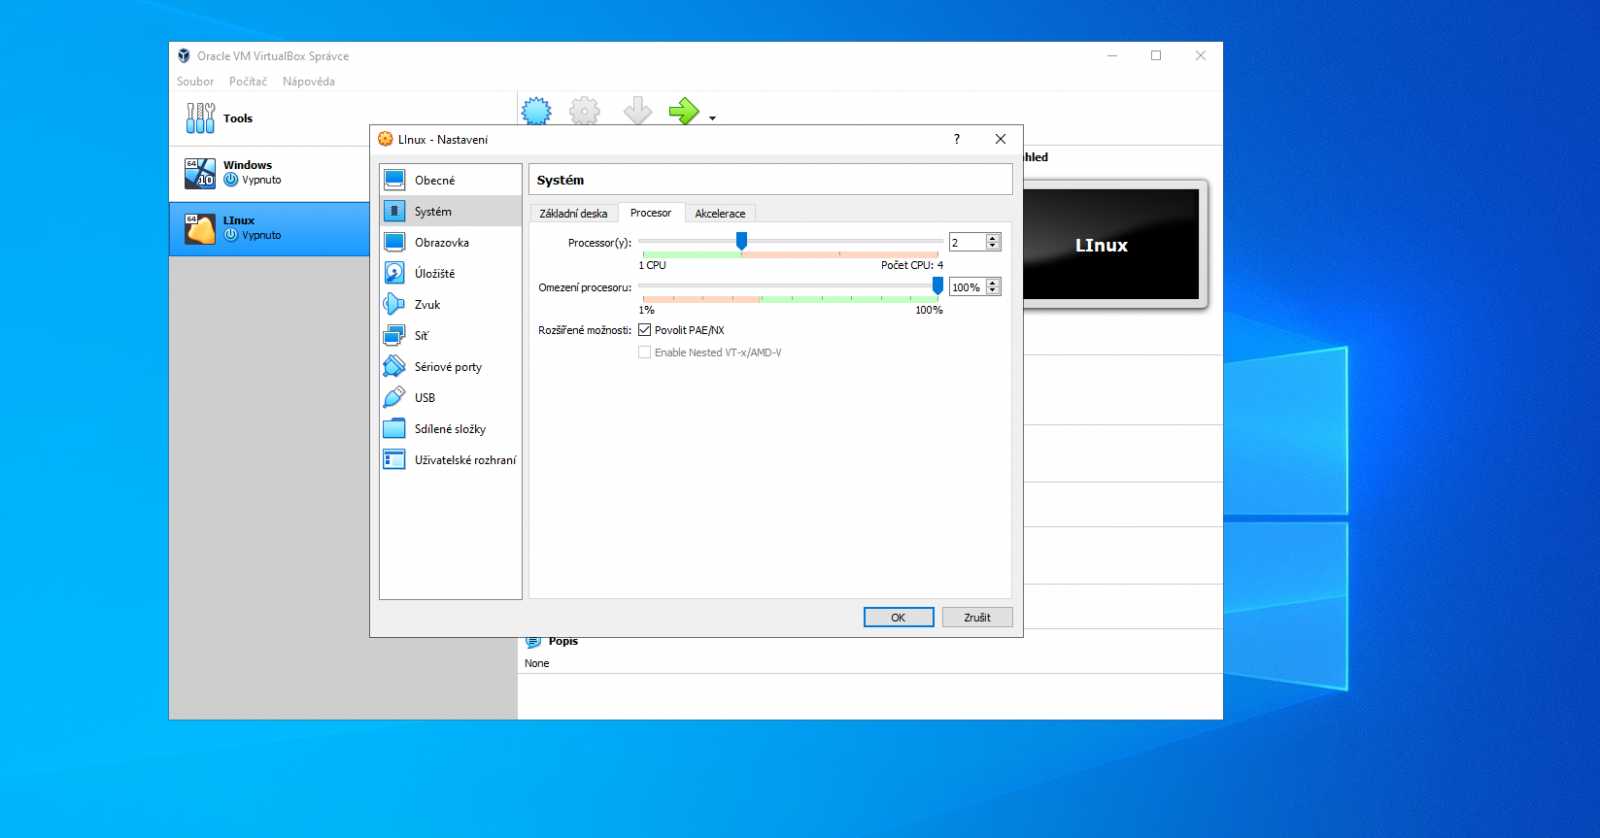Close the LInux settings dialog

[x=1000, y=139]
